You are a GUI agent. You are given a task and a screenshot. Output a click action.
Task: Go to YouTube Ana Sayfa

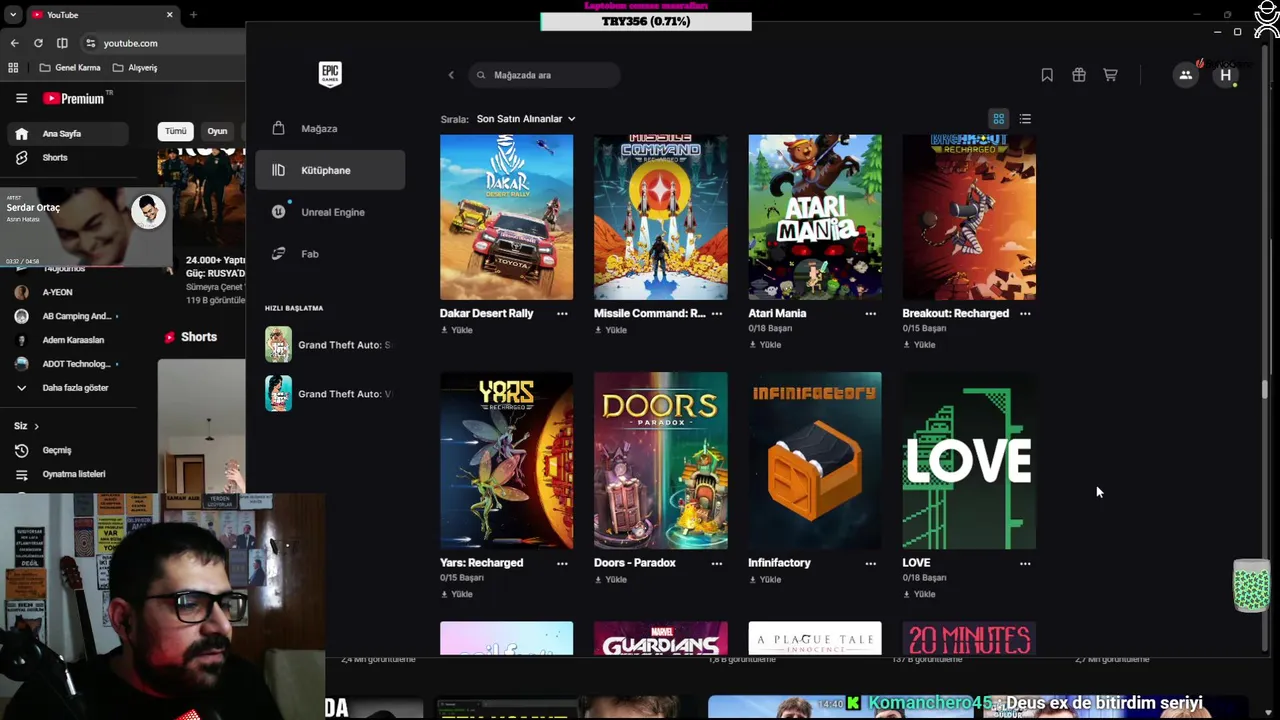[68, 133]
